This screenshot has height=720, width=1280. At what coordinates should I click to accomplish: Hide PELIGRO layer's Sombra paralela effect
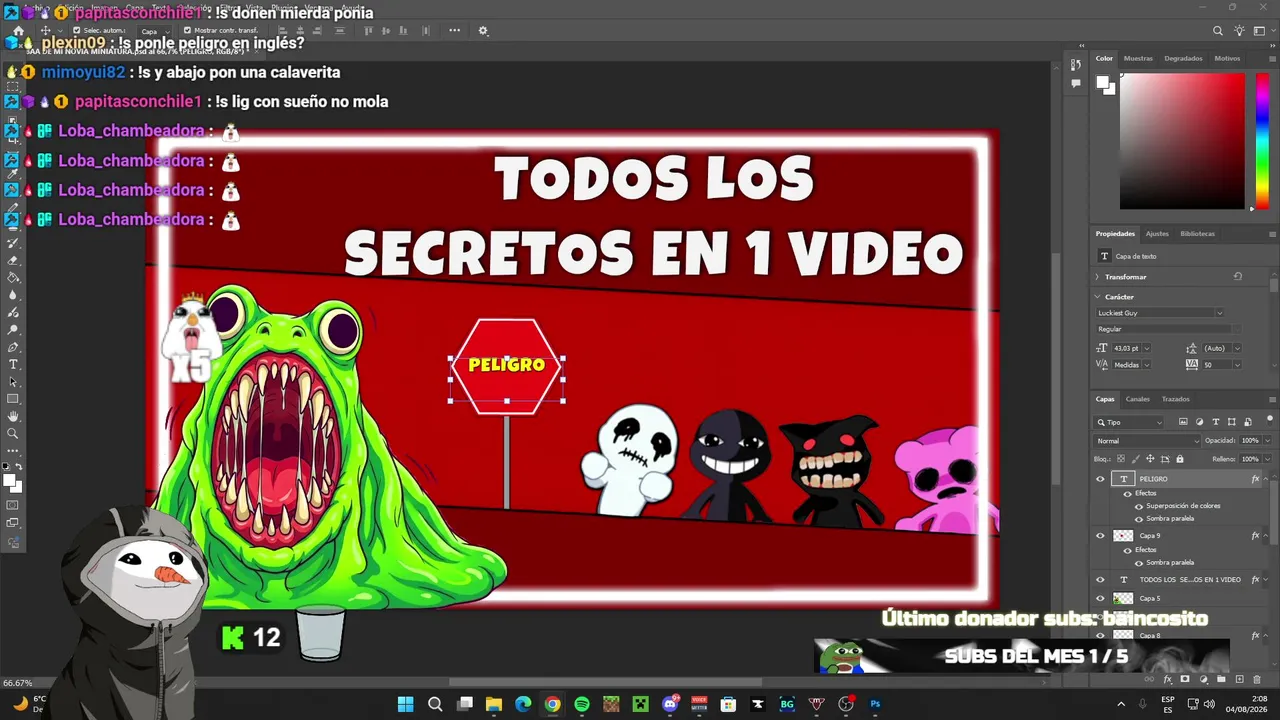pos(1139,519)
